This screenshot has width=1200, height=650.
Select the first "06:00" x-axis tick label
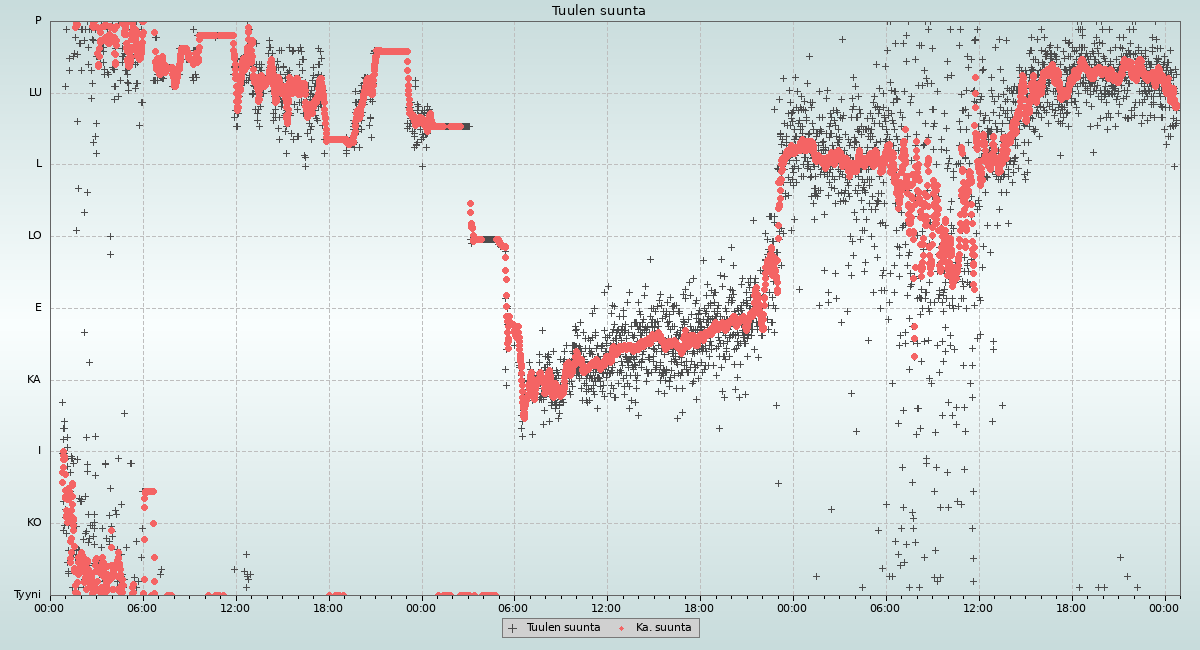tap(143, 607)
